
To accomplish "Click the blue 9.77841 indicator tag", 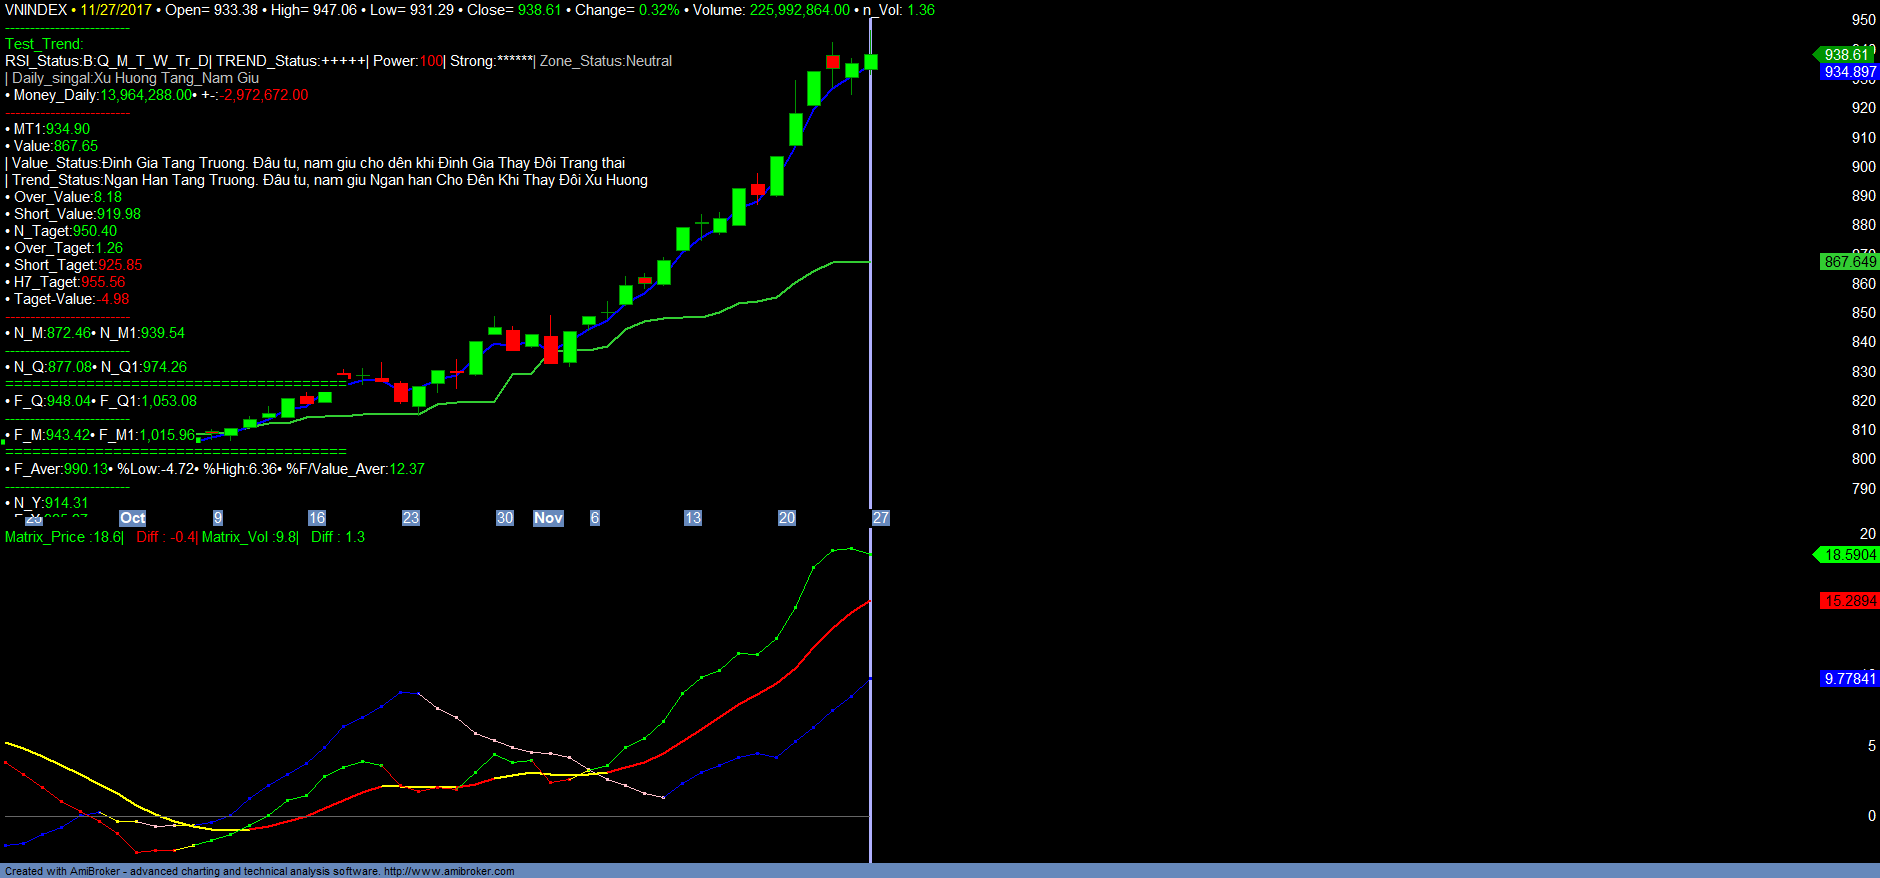I will (1850, 679).
